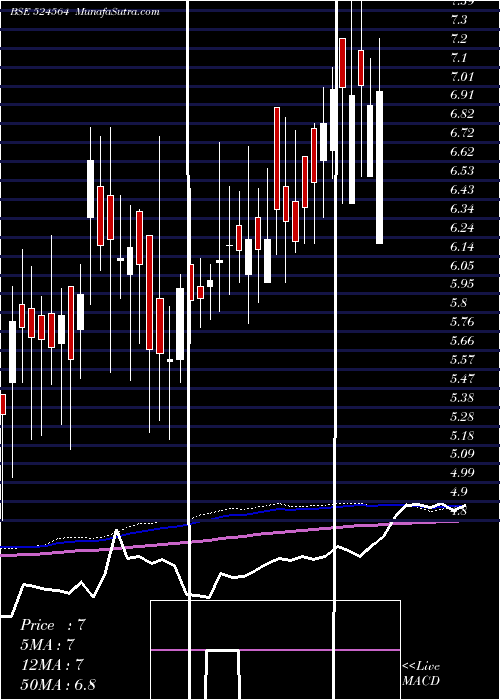Click the <<Live MACD label
The image size is (500, 700).
tap(421, 674)
